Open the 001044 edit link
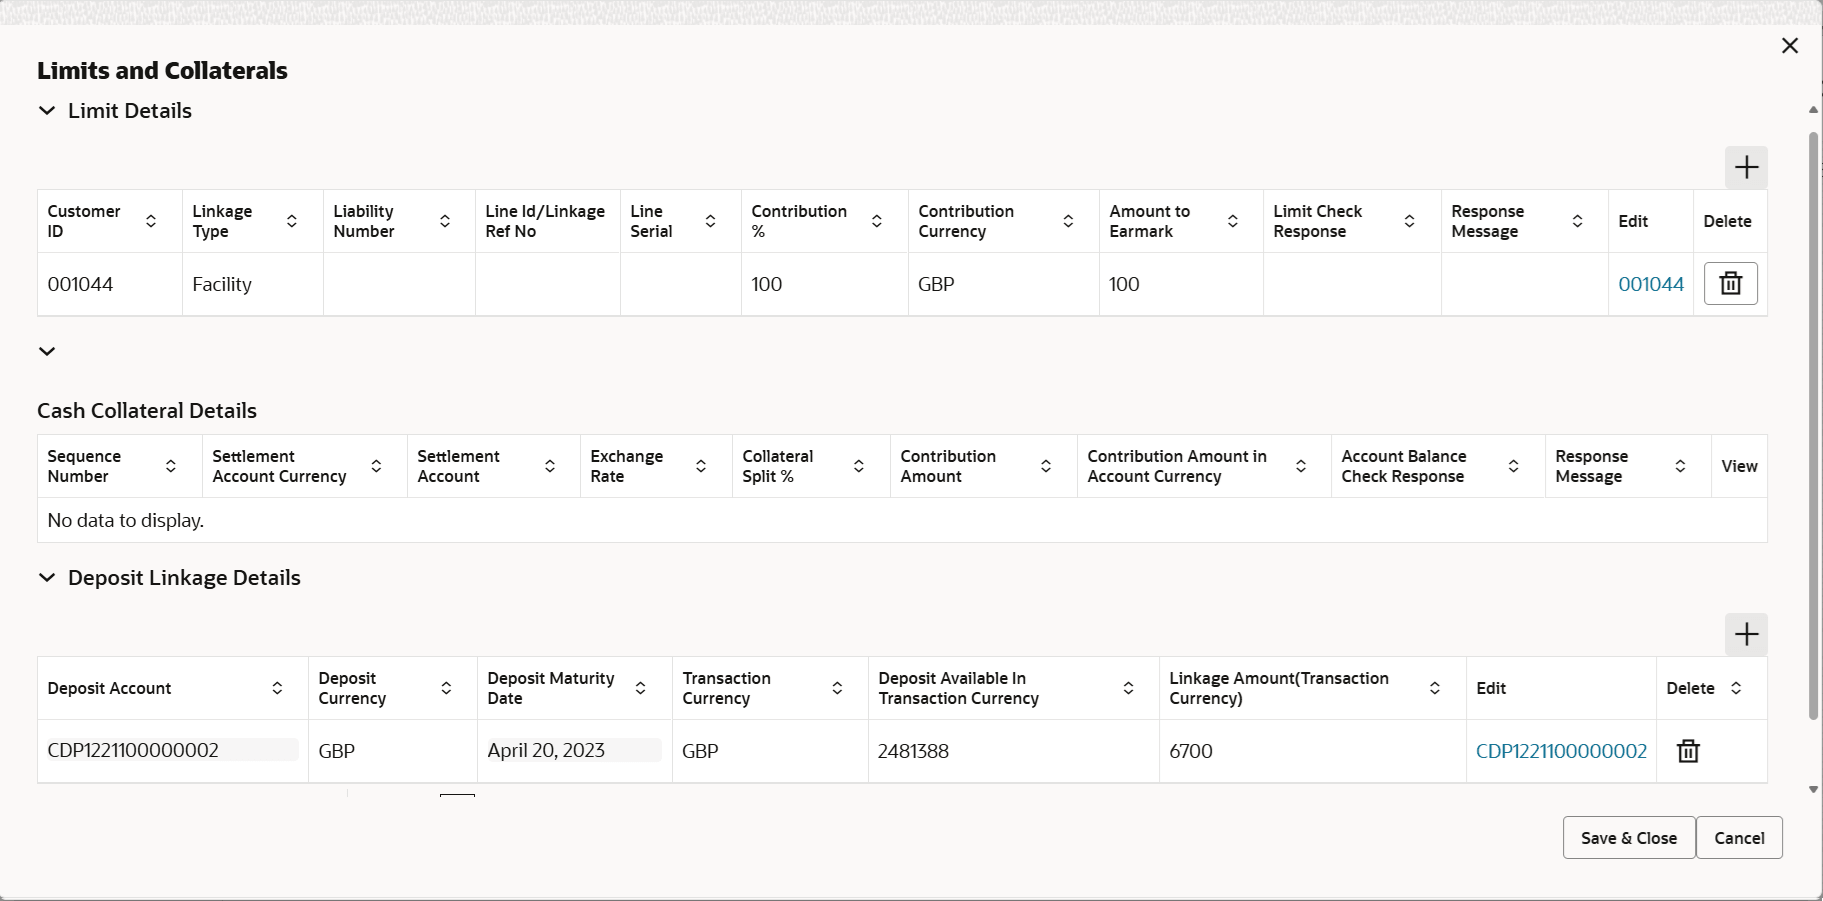This screenshot has height=901, width=1823. 1651,284
